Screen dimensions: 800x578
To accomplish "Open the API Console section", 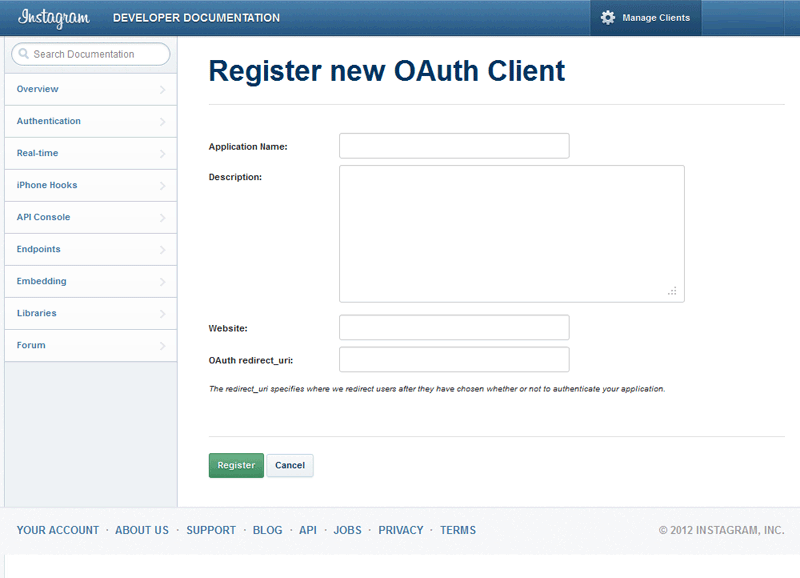I will pos(44,217).
